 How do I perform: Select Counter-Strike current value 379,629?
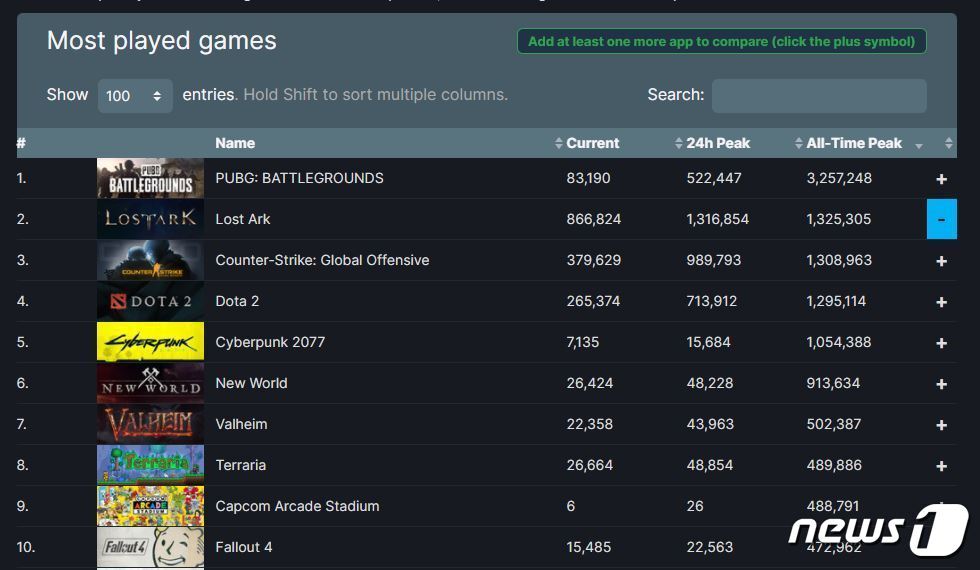tap(593, 260)
